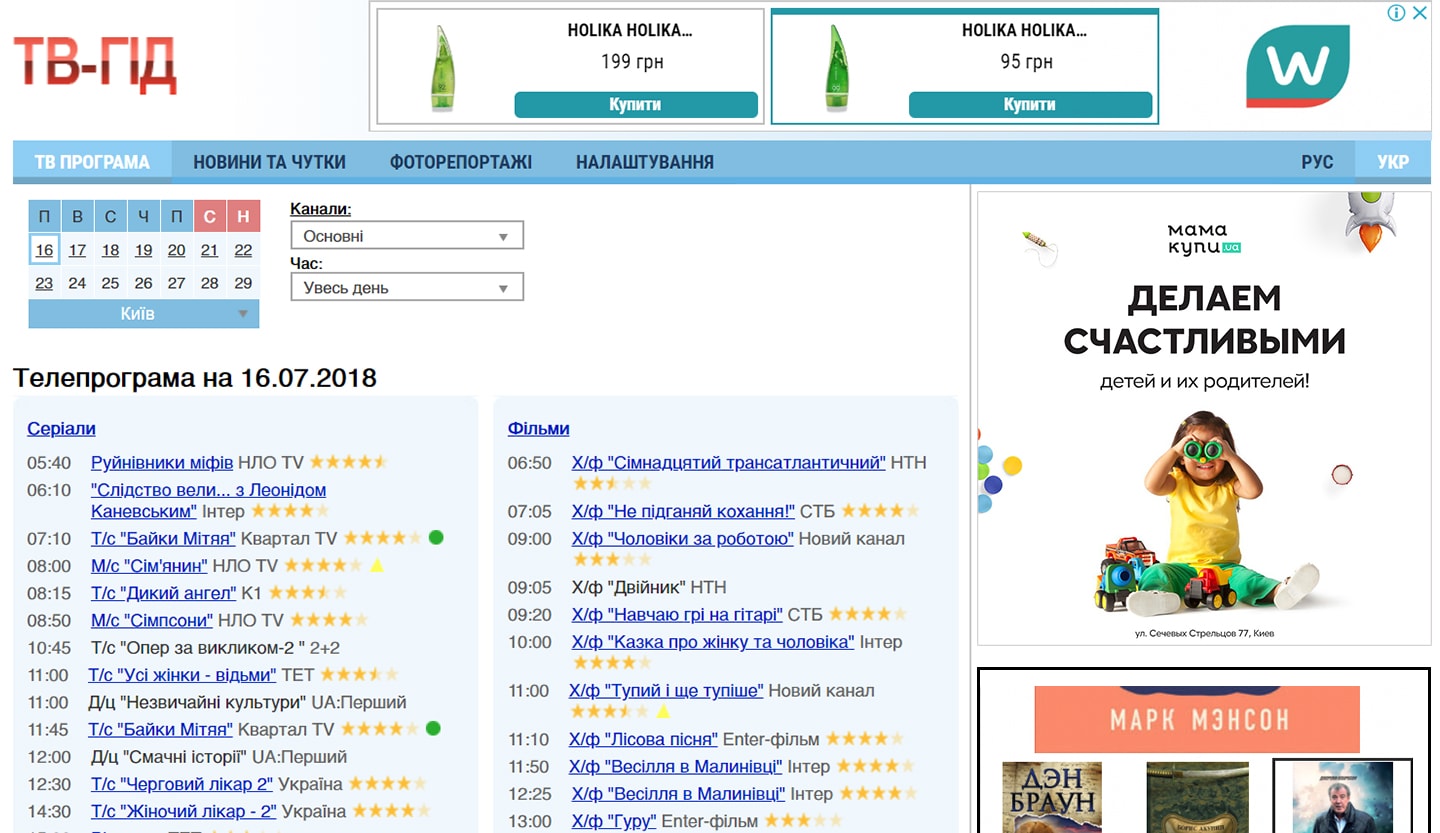The image size is (1440, 833).
Task: Open Х/ф Чоловіки за роботою link
Action: 683,539
